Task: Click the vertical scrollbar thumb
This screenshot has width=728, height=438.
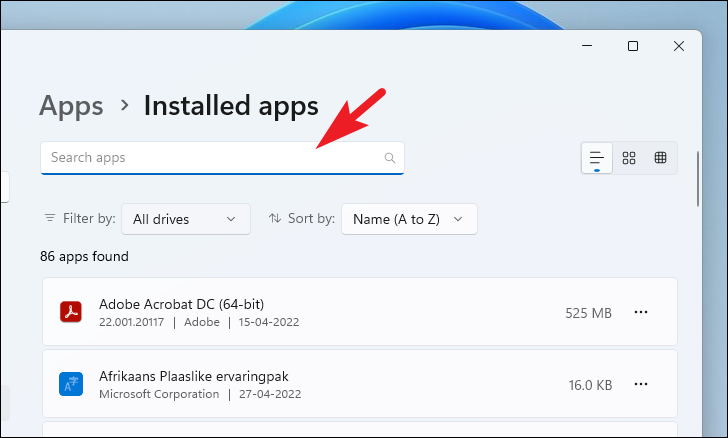Action: pyautogui.click(x=698, y=179)
